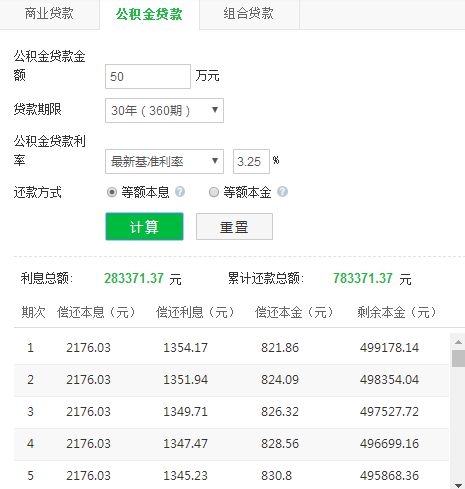Click the green 计算 button
Screen dimensions: 465x489
point(144,227)
